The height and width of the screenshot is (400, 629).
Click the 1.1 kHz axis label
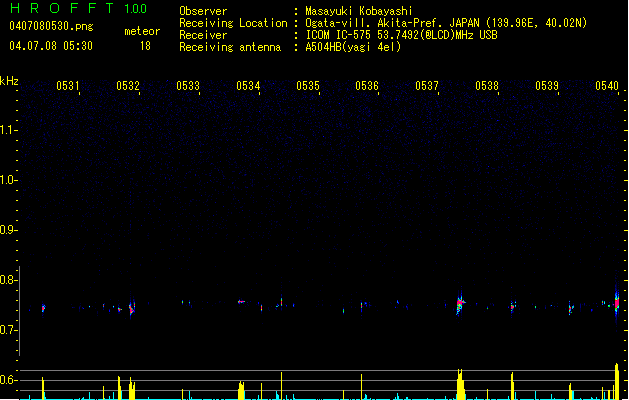click(x=8, y=130)
